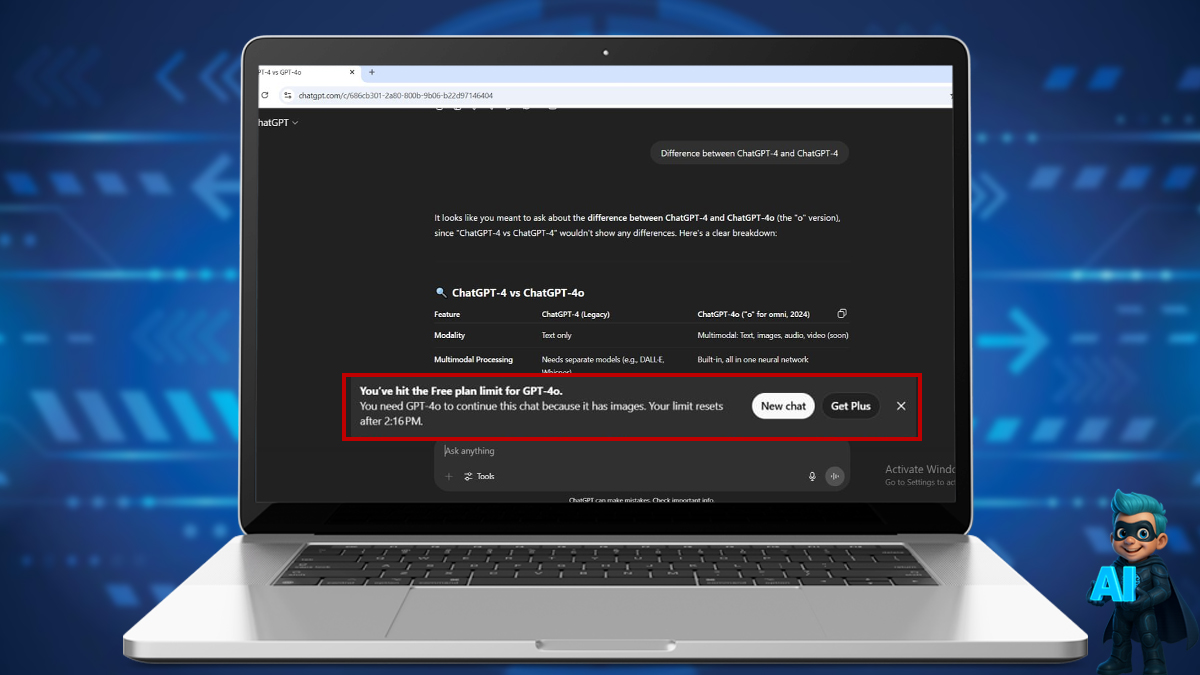Start a new chat from the limit banner
Screen dimensions: 1200x675
pyautogui.click(x=783, y=406)
